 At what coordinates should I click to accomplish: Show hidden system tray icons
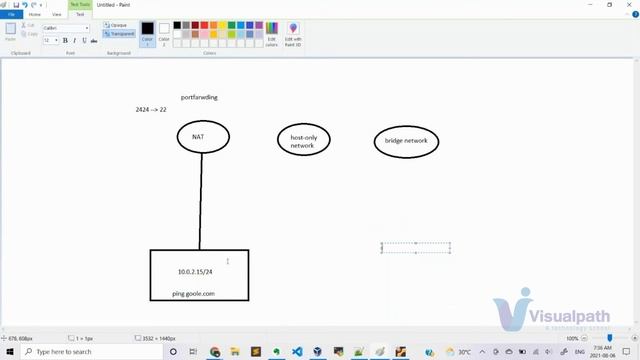tap(482, 351)
